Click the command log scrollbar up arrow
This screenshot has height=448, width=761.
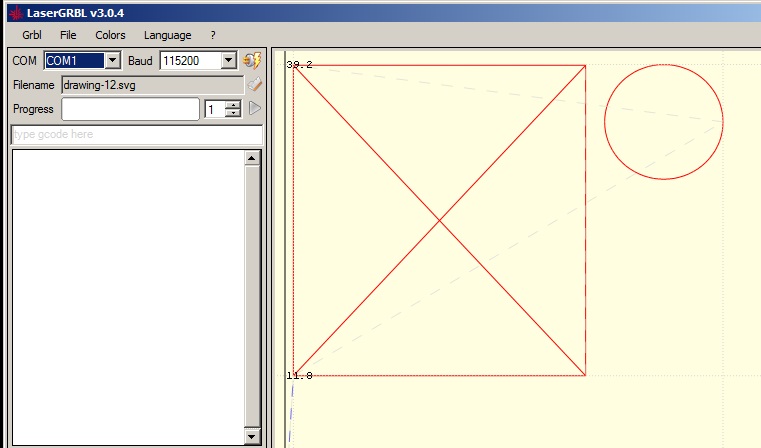click(252, 158)
